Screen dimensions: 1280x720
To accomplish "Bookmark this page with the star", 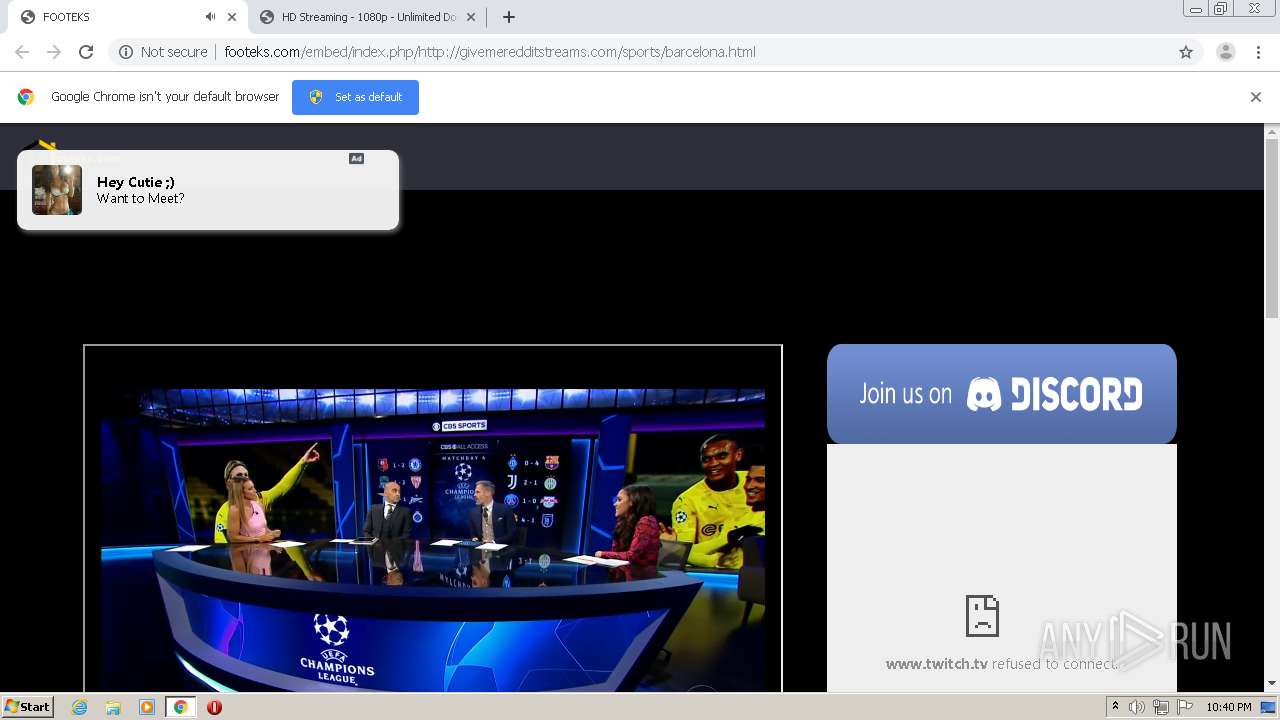I will click(1186, 52).
